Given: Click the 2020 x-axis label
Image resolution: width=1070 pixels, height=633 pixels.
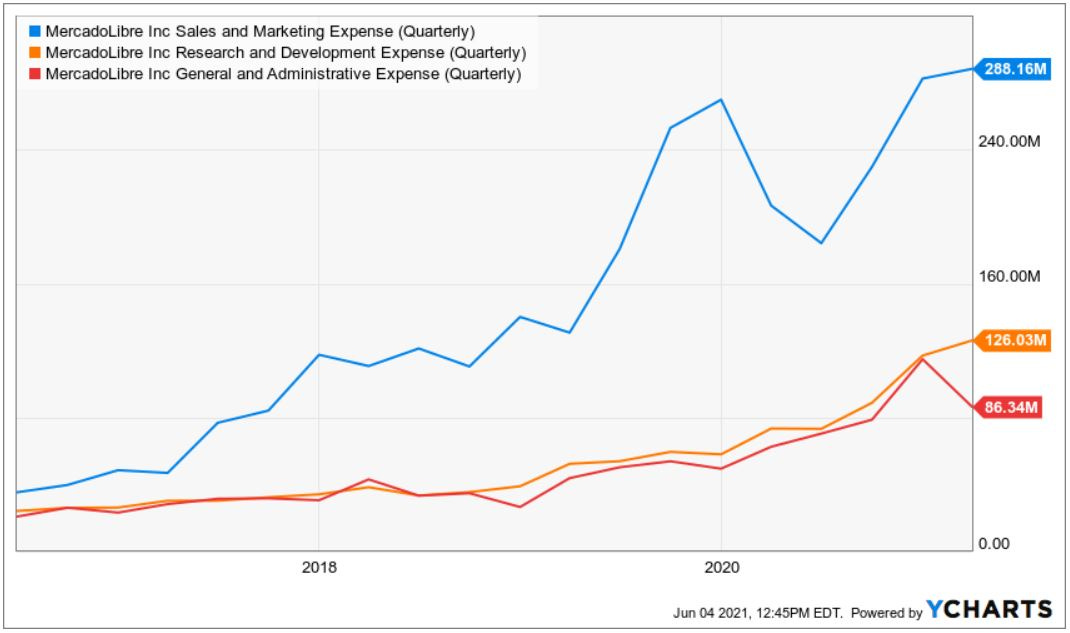Looking at the screenshot, I should pos(721,568).
